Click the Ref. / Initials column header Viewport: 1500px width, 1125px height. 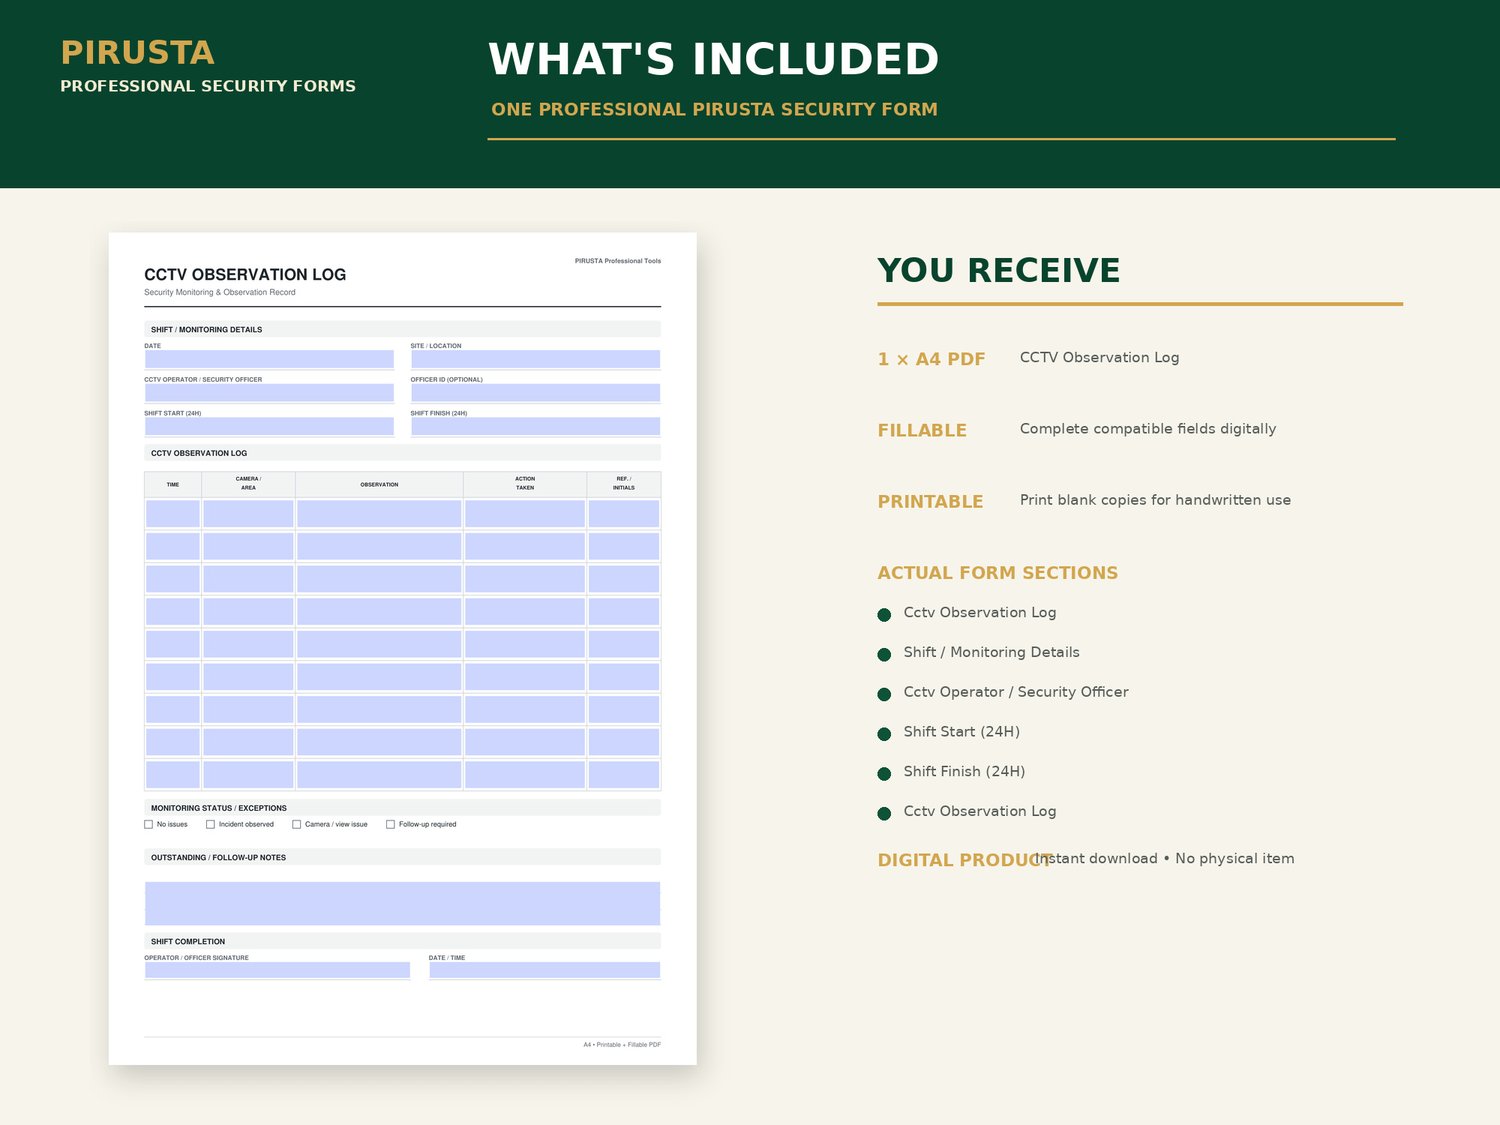[623, 484]
